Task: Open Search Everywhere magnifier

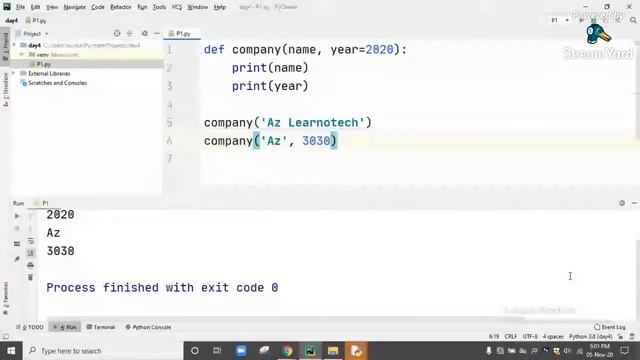Action: (x=633, y=20)
